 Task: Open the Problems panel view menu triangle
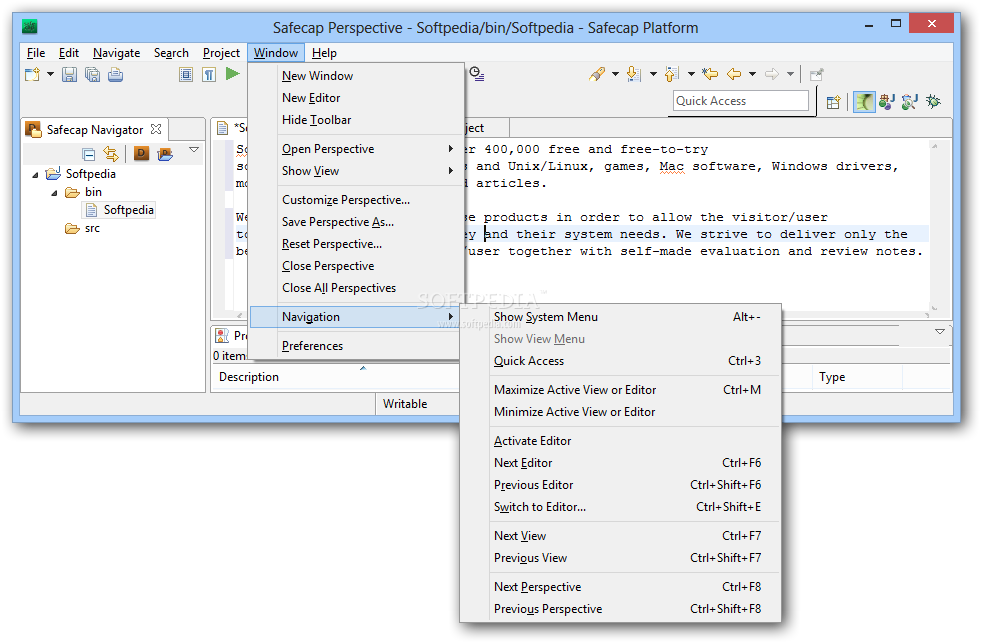coord(940,332)
